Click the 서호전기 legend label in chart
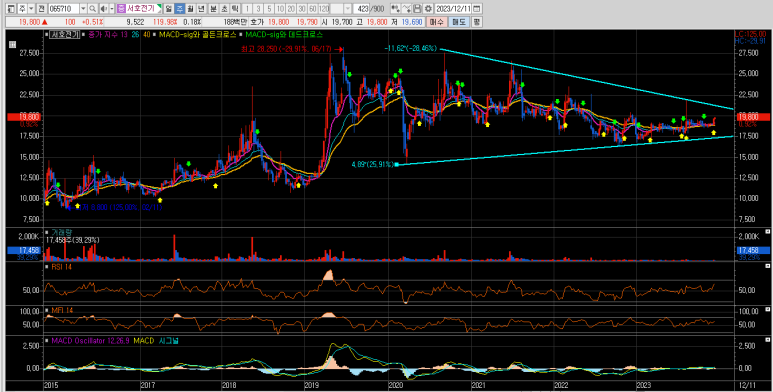 (66, 35)
